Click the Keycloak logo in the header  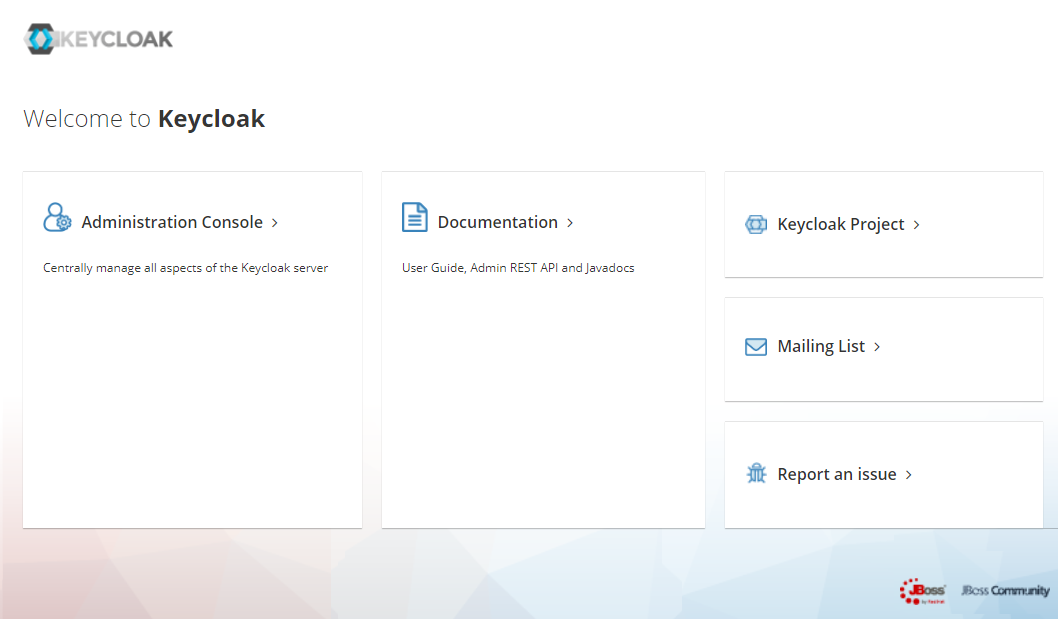point(97,39)
